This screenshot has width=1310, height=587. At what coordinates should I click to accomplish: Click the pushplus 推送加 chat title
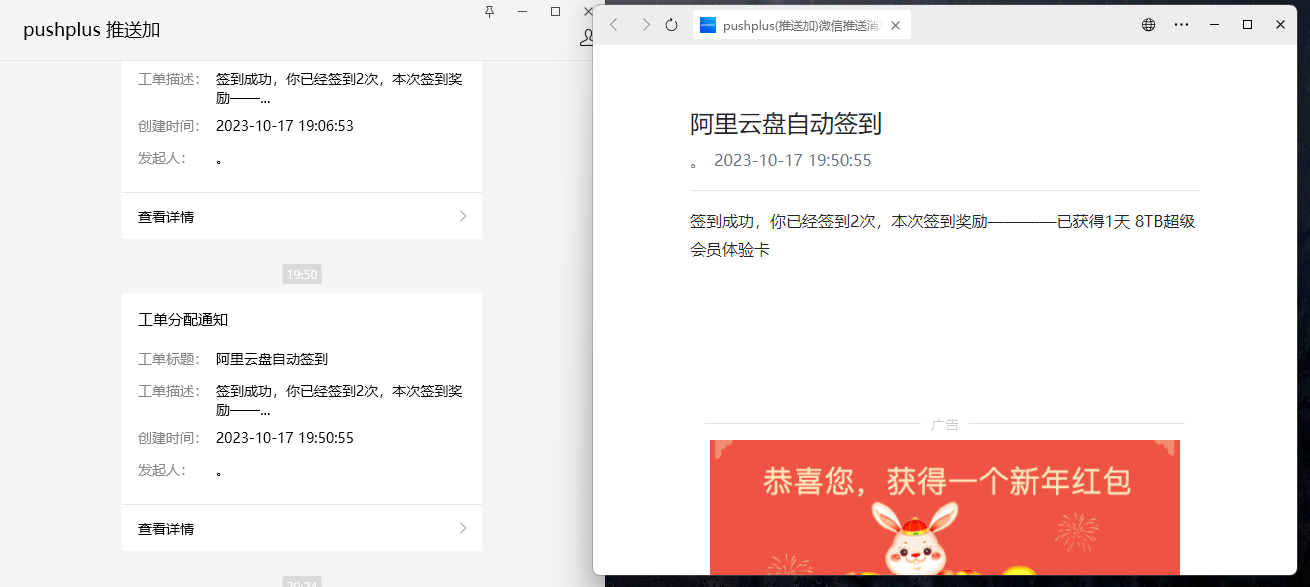pos(92,30)
